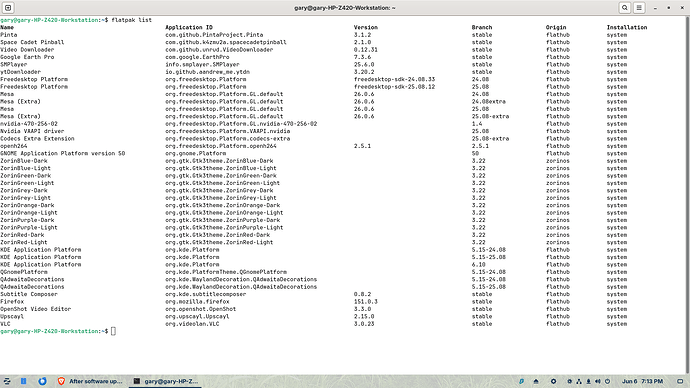The height and width of the screenshot is (388, 690).
Task: Open the terminal hamburger menu
Action: [639, 7]
